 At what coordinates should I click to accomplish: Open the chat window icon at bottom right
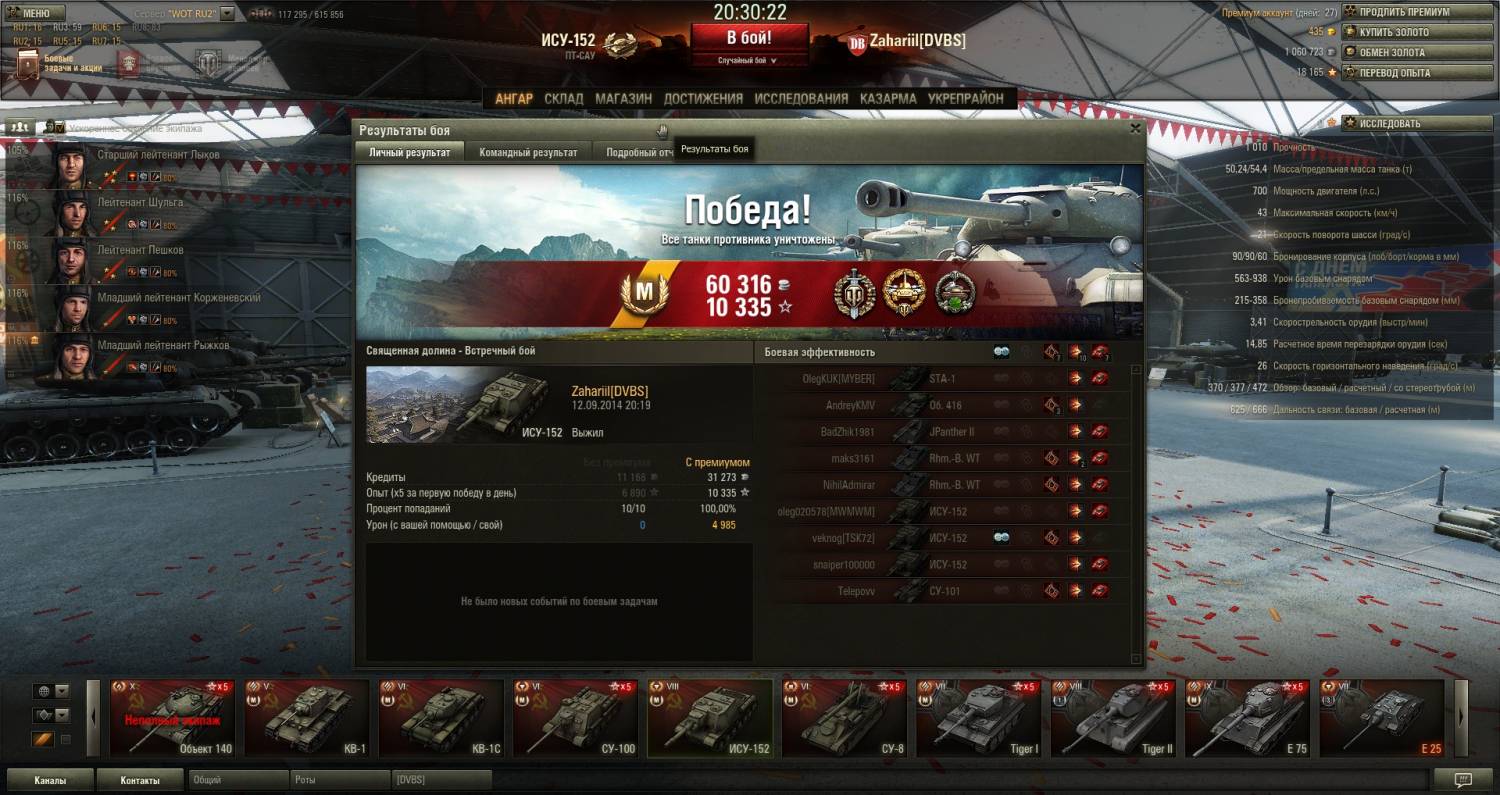(x=1463, y=780)
